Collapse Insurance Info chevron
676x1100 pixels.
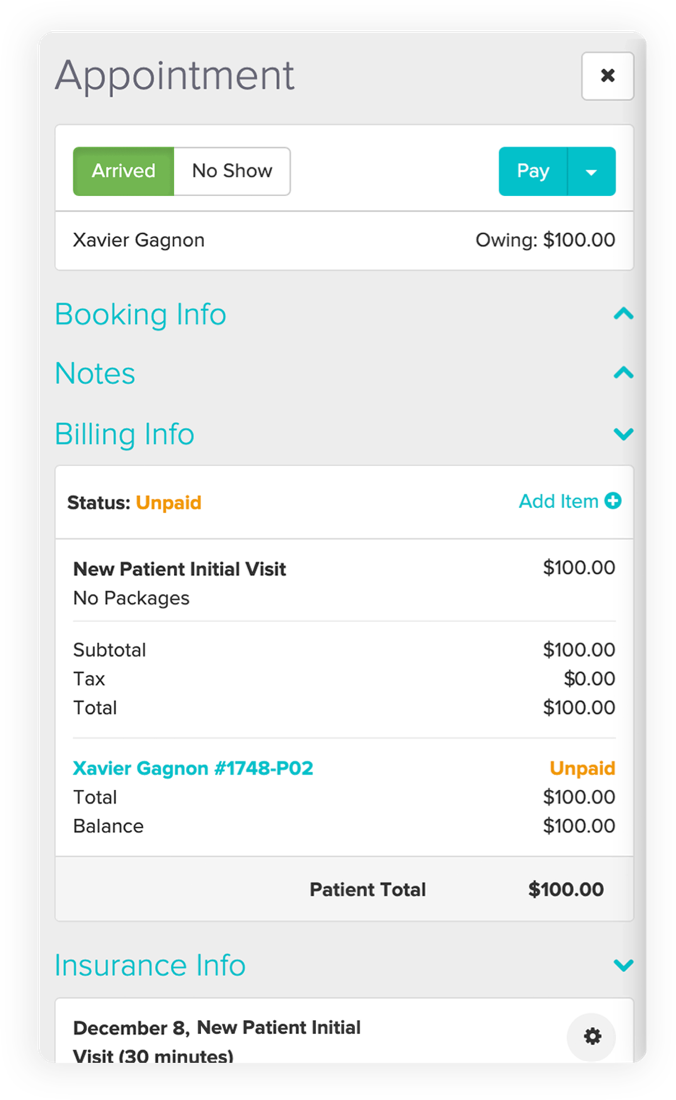tap(623, 965)
